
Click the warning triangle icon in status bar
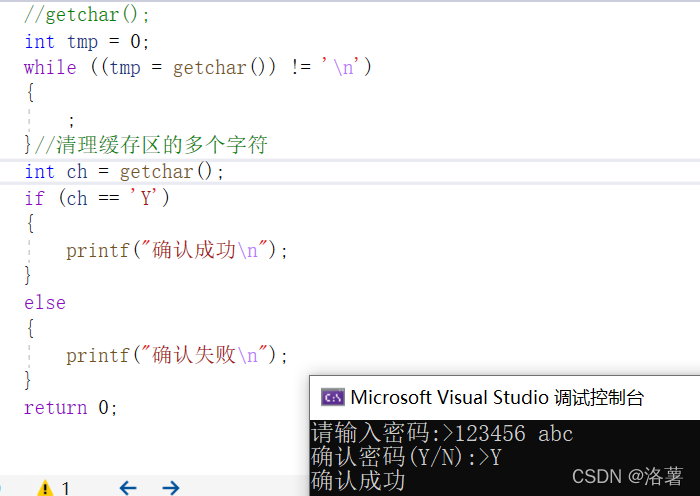click(x=45, y=488)
